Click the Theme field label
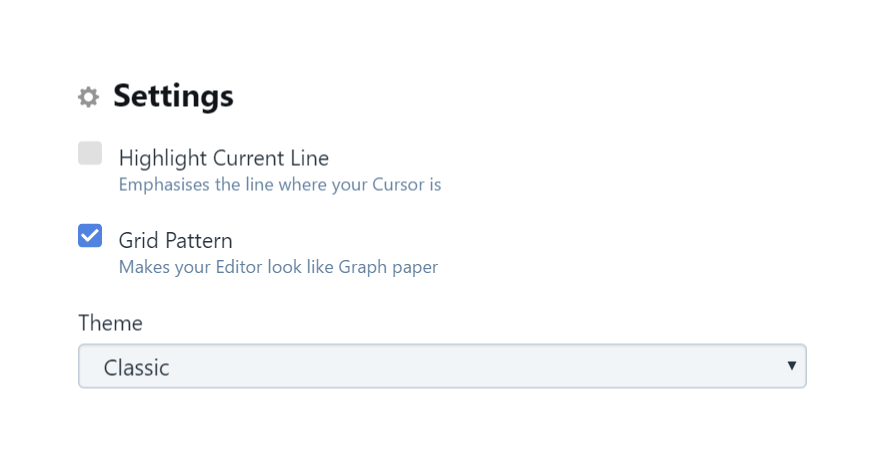Image resolution: width=887 pixels, height=468 pixels. click(x=110, y=323)
